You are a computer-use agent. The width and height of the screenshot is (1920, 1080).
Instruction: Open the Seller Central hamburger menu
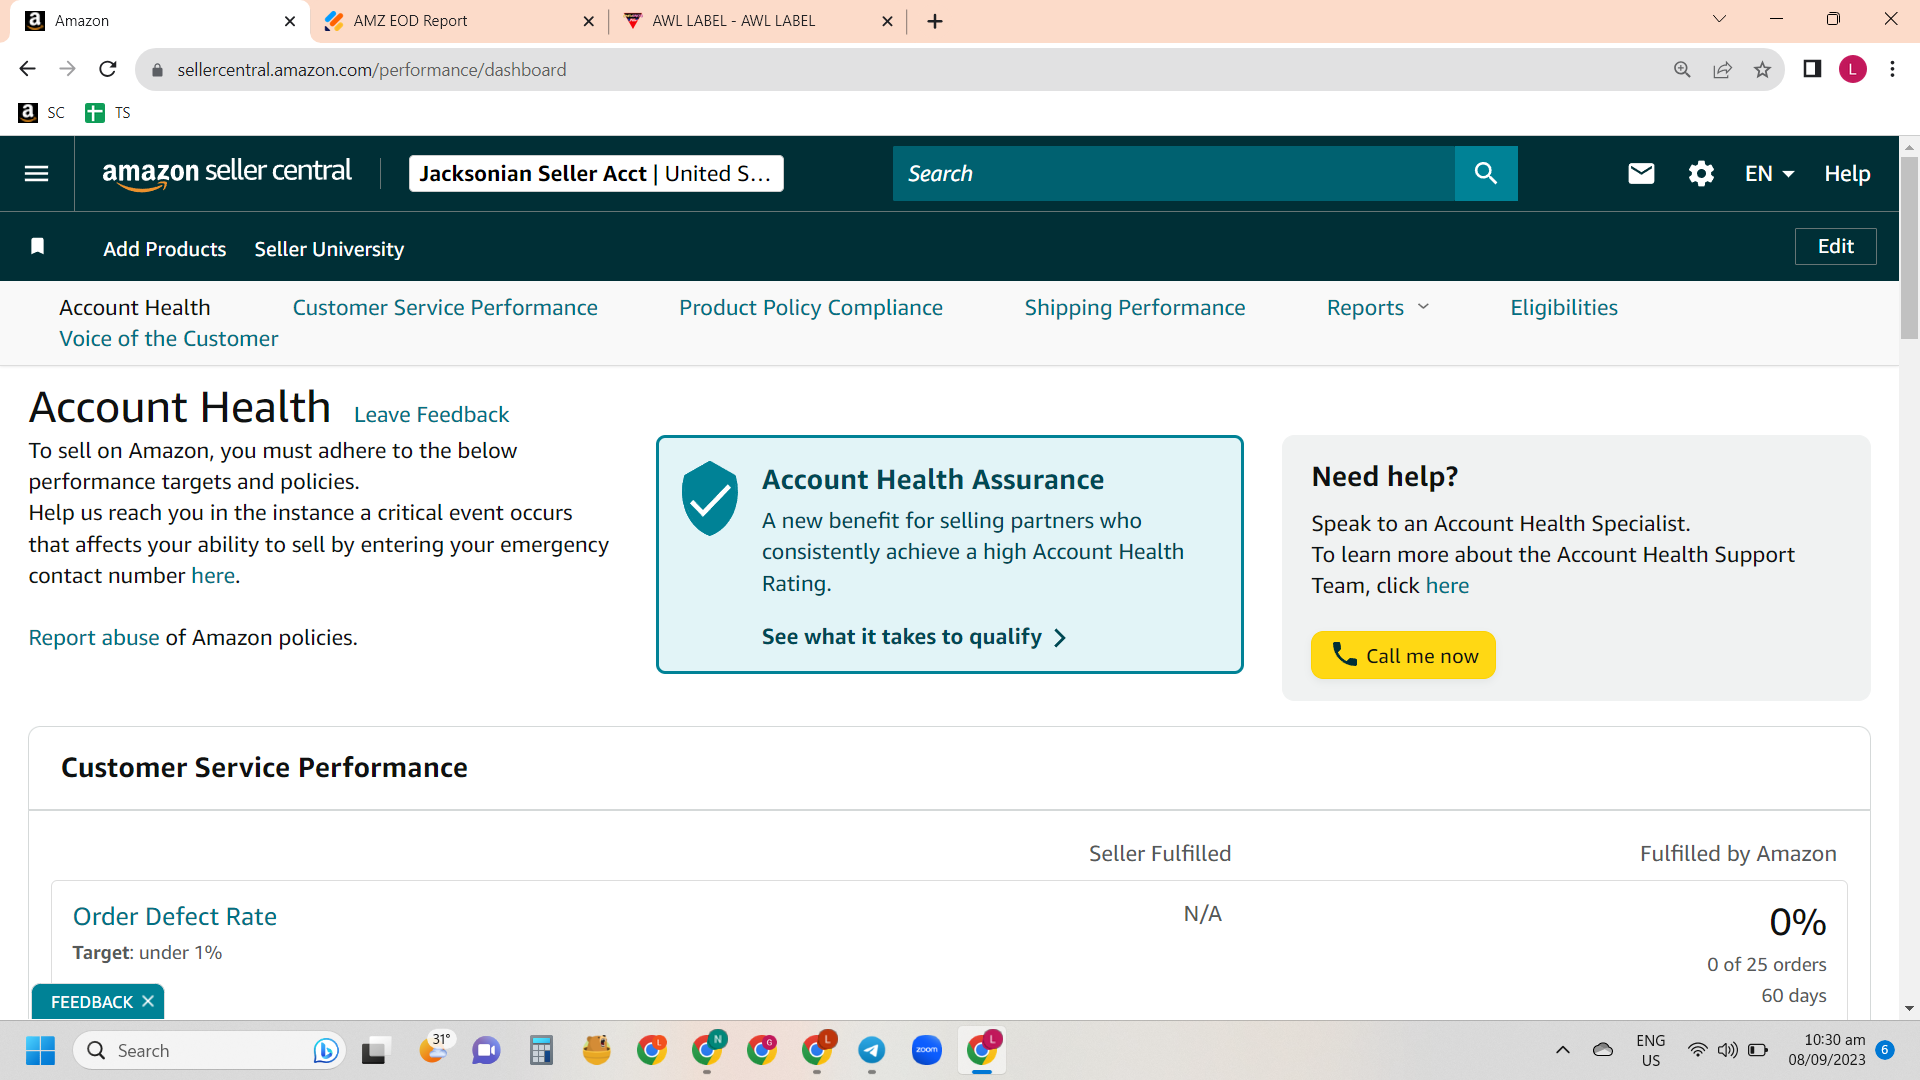(x=37, y=174)
